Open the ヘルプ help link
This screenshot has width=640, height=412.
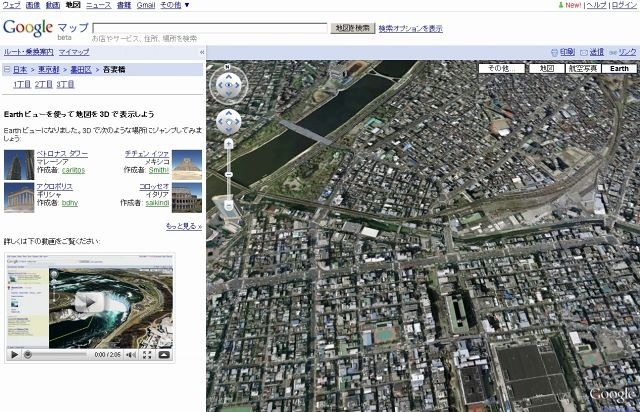[596, 5]
